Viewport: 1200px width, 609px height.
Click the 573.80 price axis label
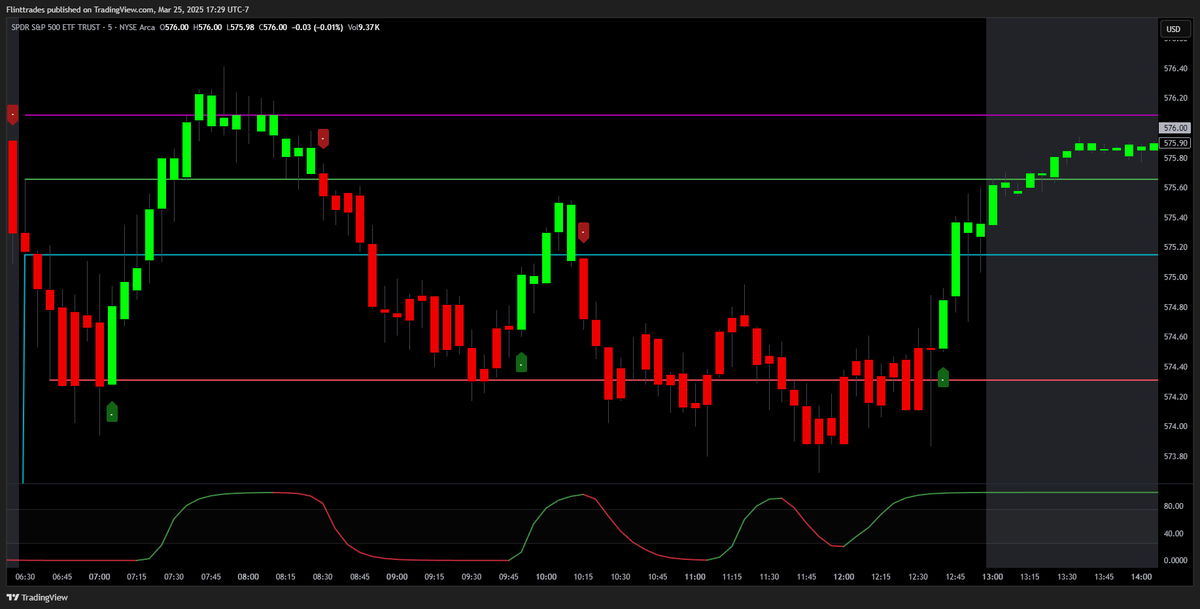[1176, 456]
